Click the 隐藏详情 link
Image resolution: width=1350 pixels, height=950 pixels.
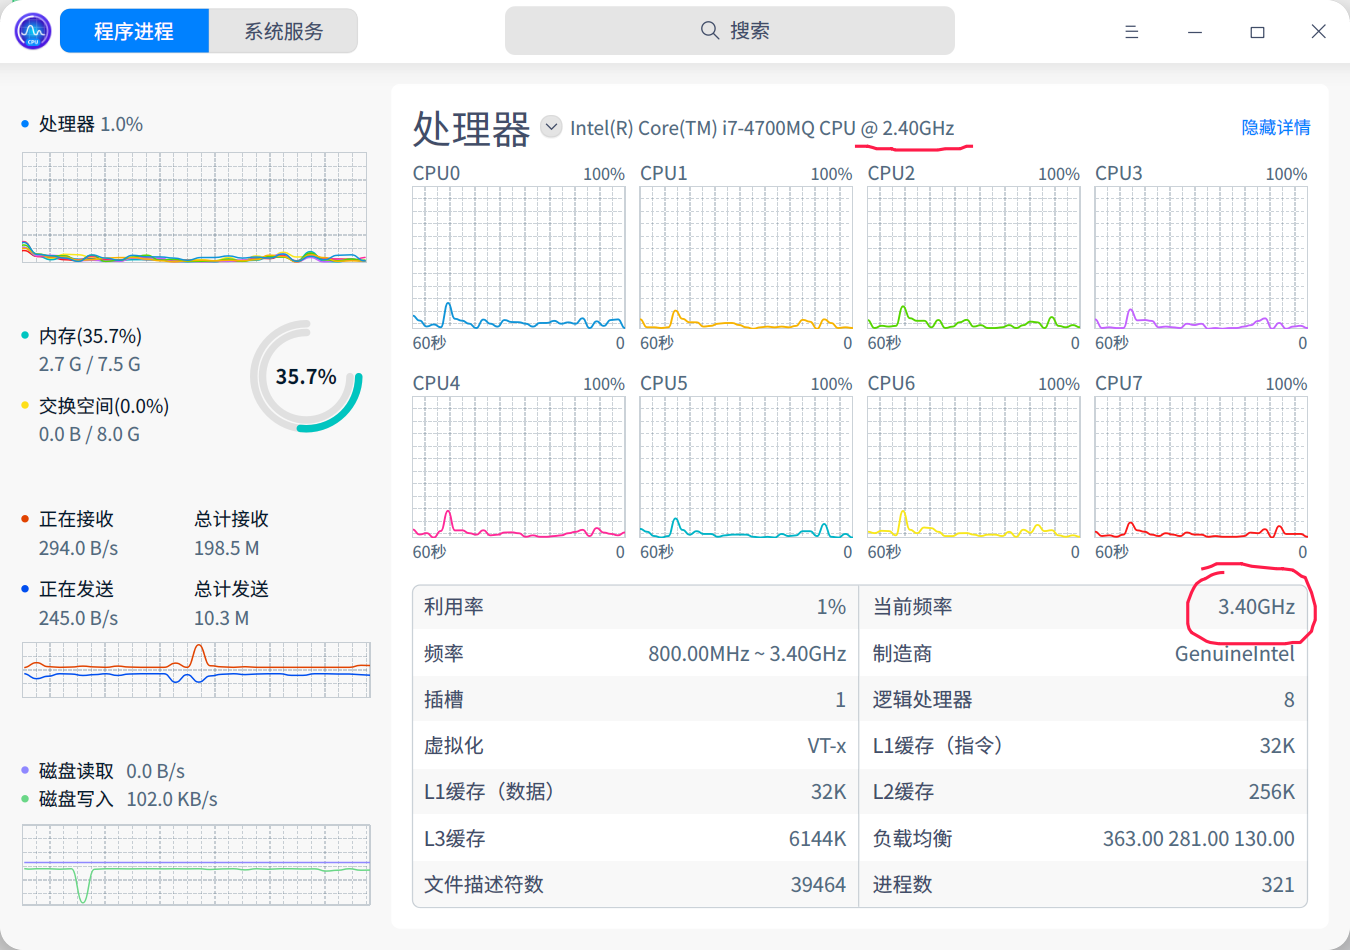(x=1275, y=127)
